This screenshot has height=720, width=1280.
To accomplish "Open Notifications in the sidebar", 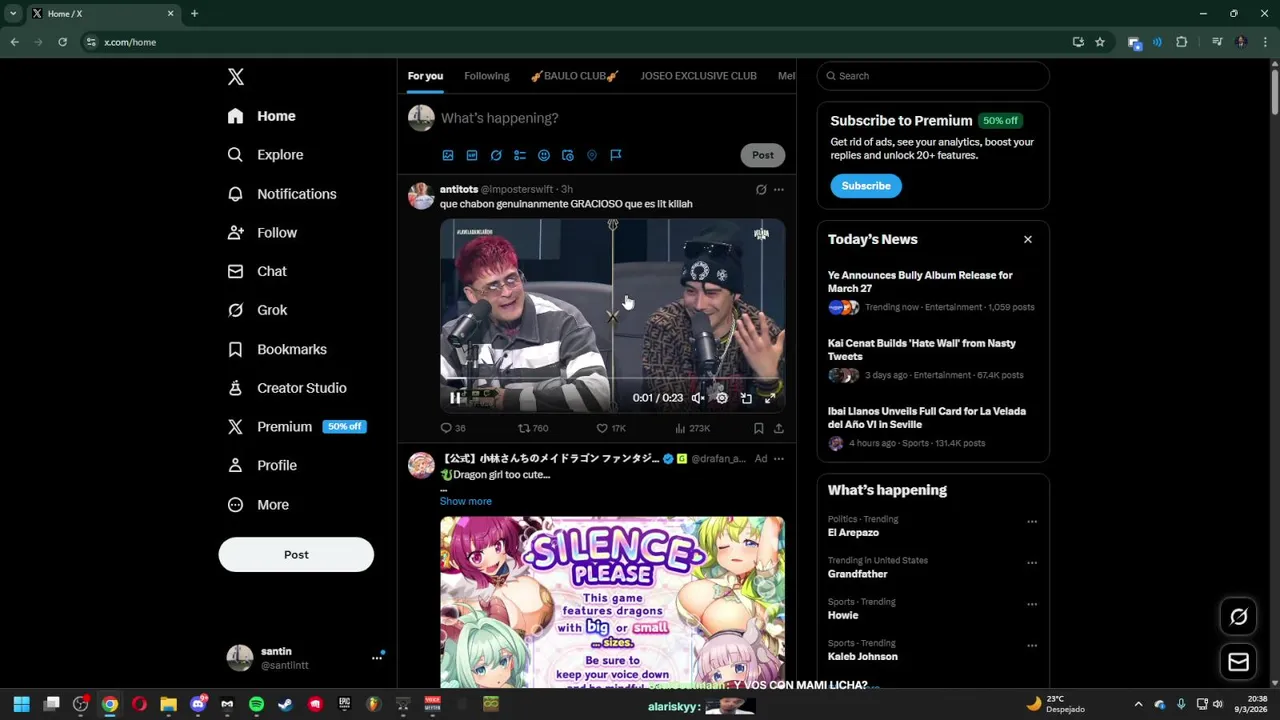I will point(282,194).
